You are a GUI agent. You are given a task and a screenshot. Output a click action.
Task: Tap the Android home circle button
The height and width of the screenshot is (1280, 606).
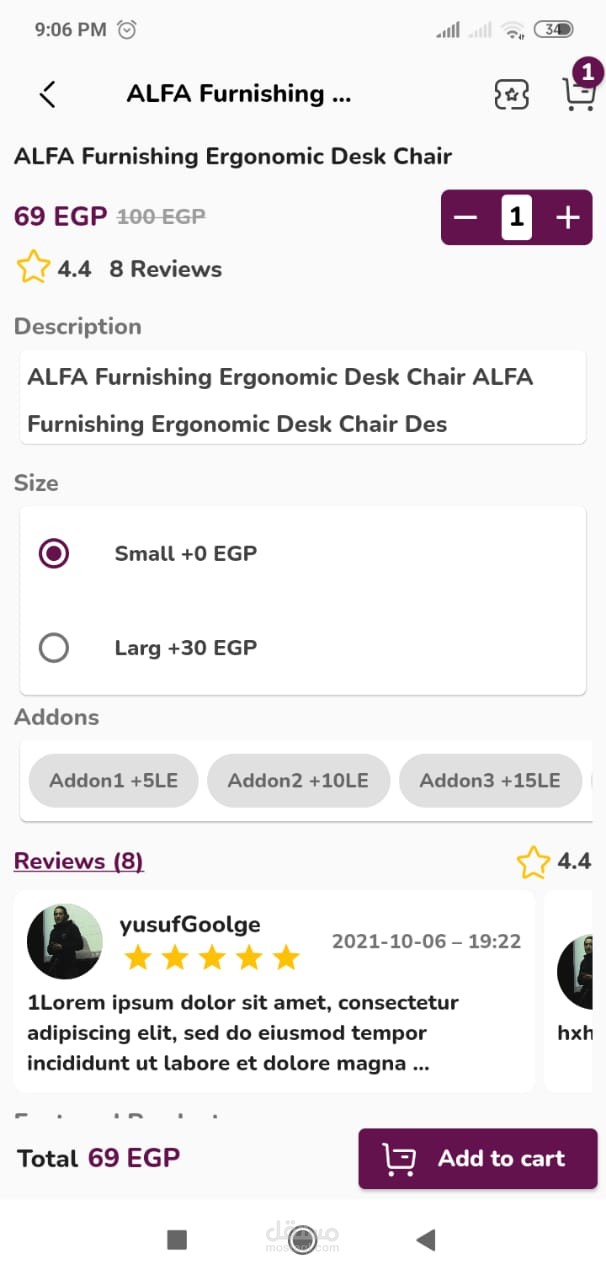[302, 1240]
